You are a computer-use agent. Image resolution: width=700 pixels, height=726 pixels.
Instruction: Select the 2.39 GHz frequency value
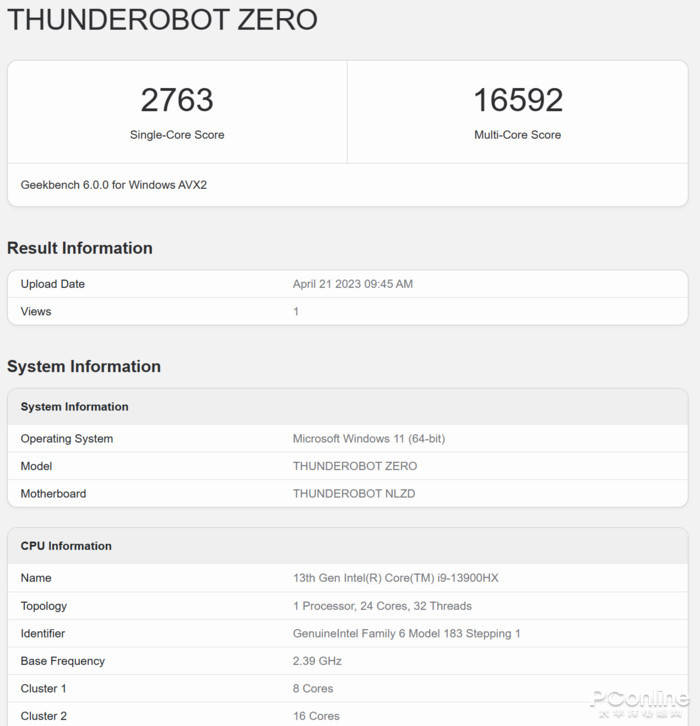[317, 661]
